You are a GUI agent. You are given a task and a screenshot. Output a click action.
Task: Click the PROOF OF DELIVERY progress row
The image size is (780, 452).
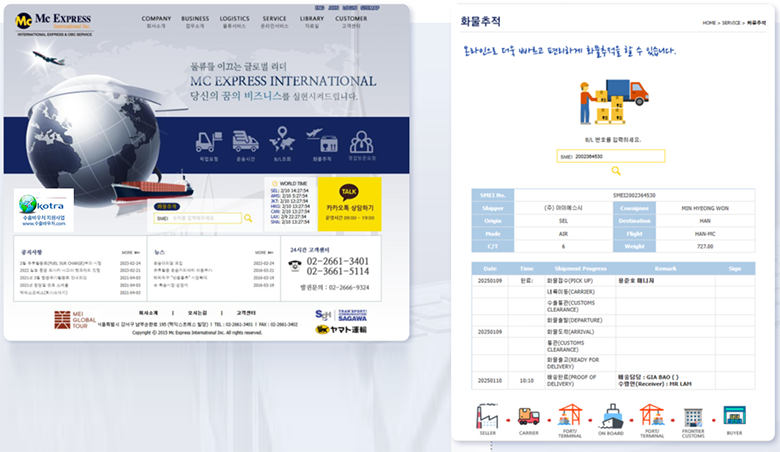pos(613,380)
